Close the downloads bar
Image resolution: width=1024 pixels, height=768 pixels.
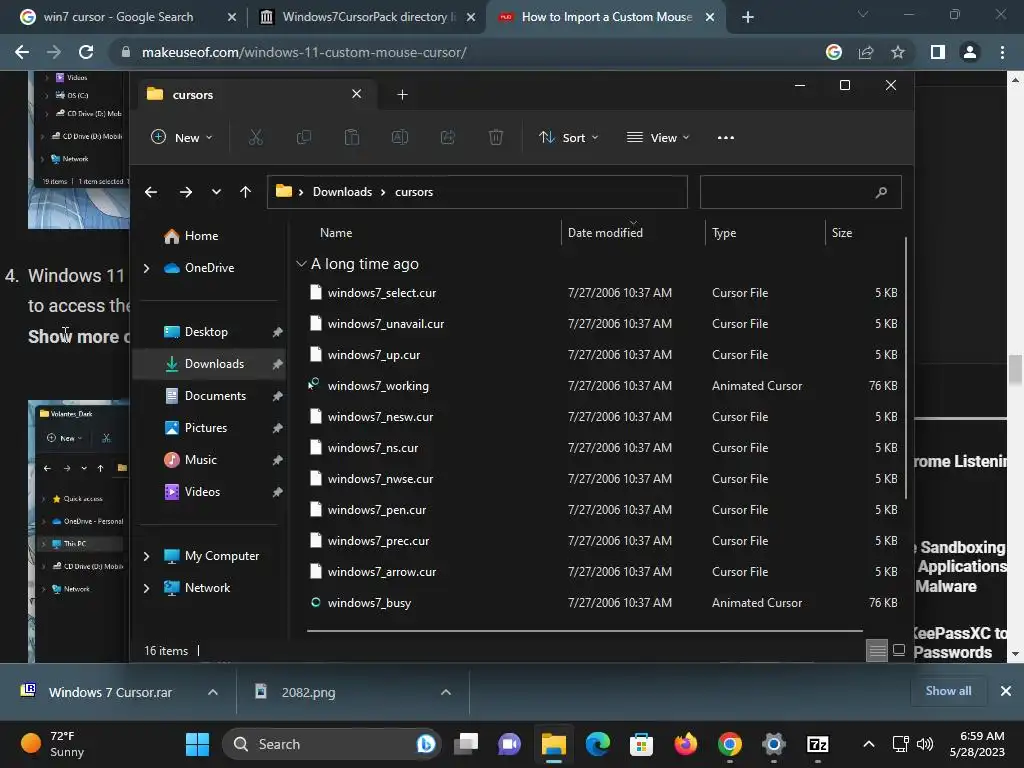coord(1006,691)
